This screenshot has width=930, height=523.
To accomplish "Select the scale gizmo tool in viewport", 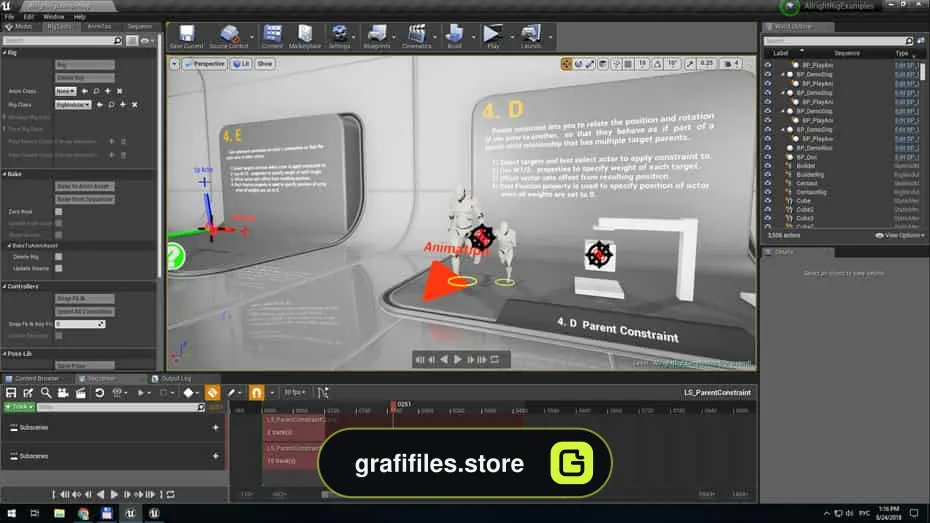I will point(590,64).
